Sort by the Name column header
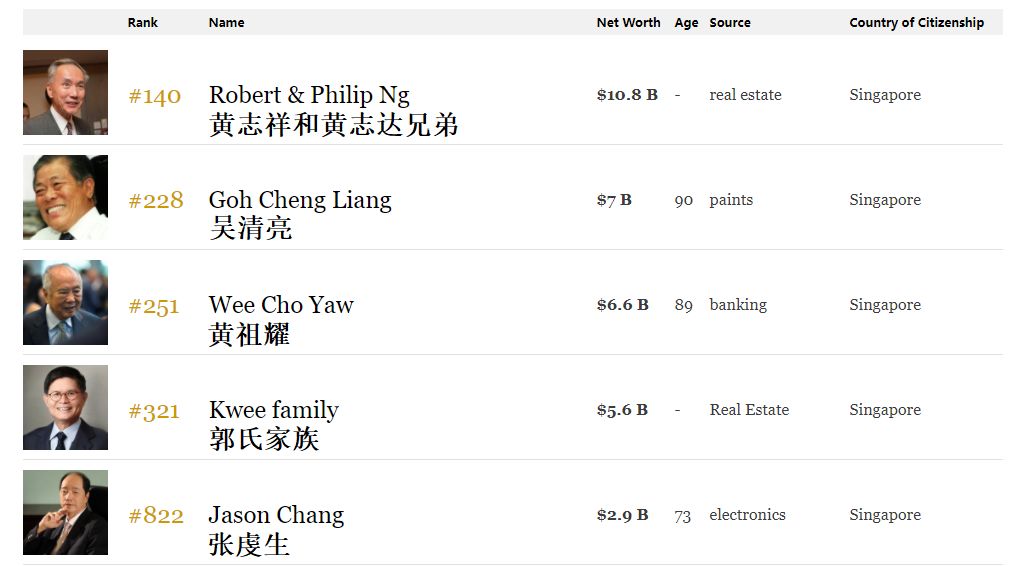The image size is (1029, 566). 226,23
